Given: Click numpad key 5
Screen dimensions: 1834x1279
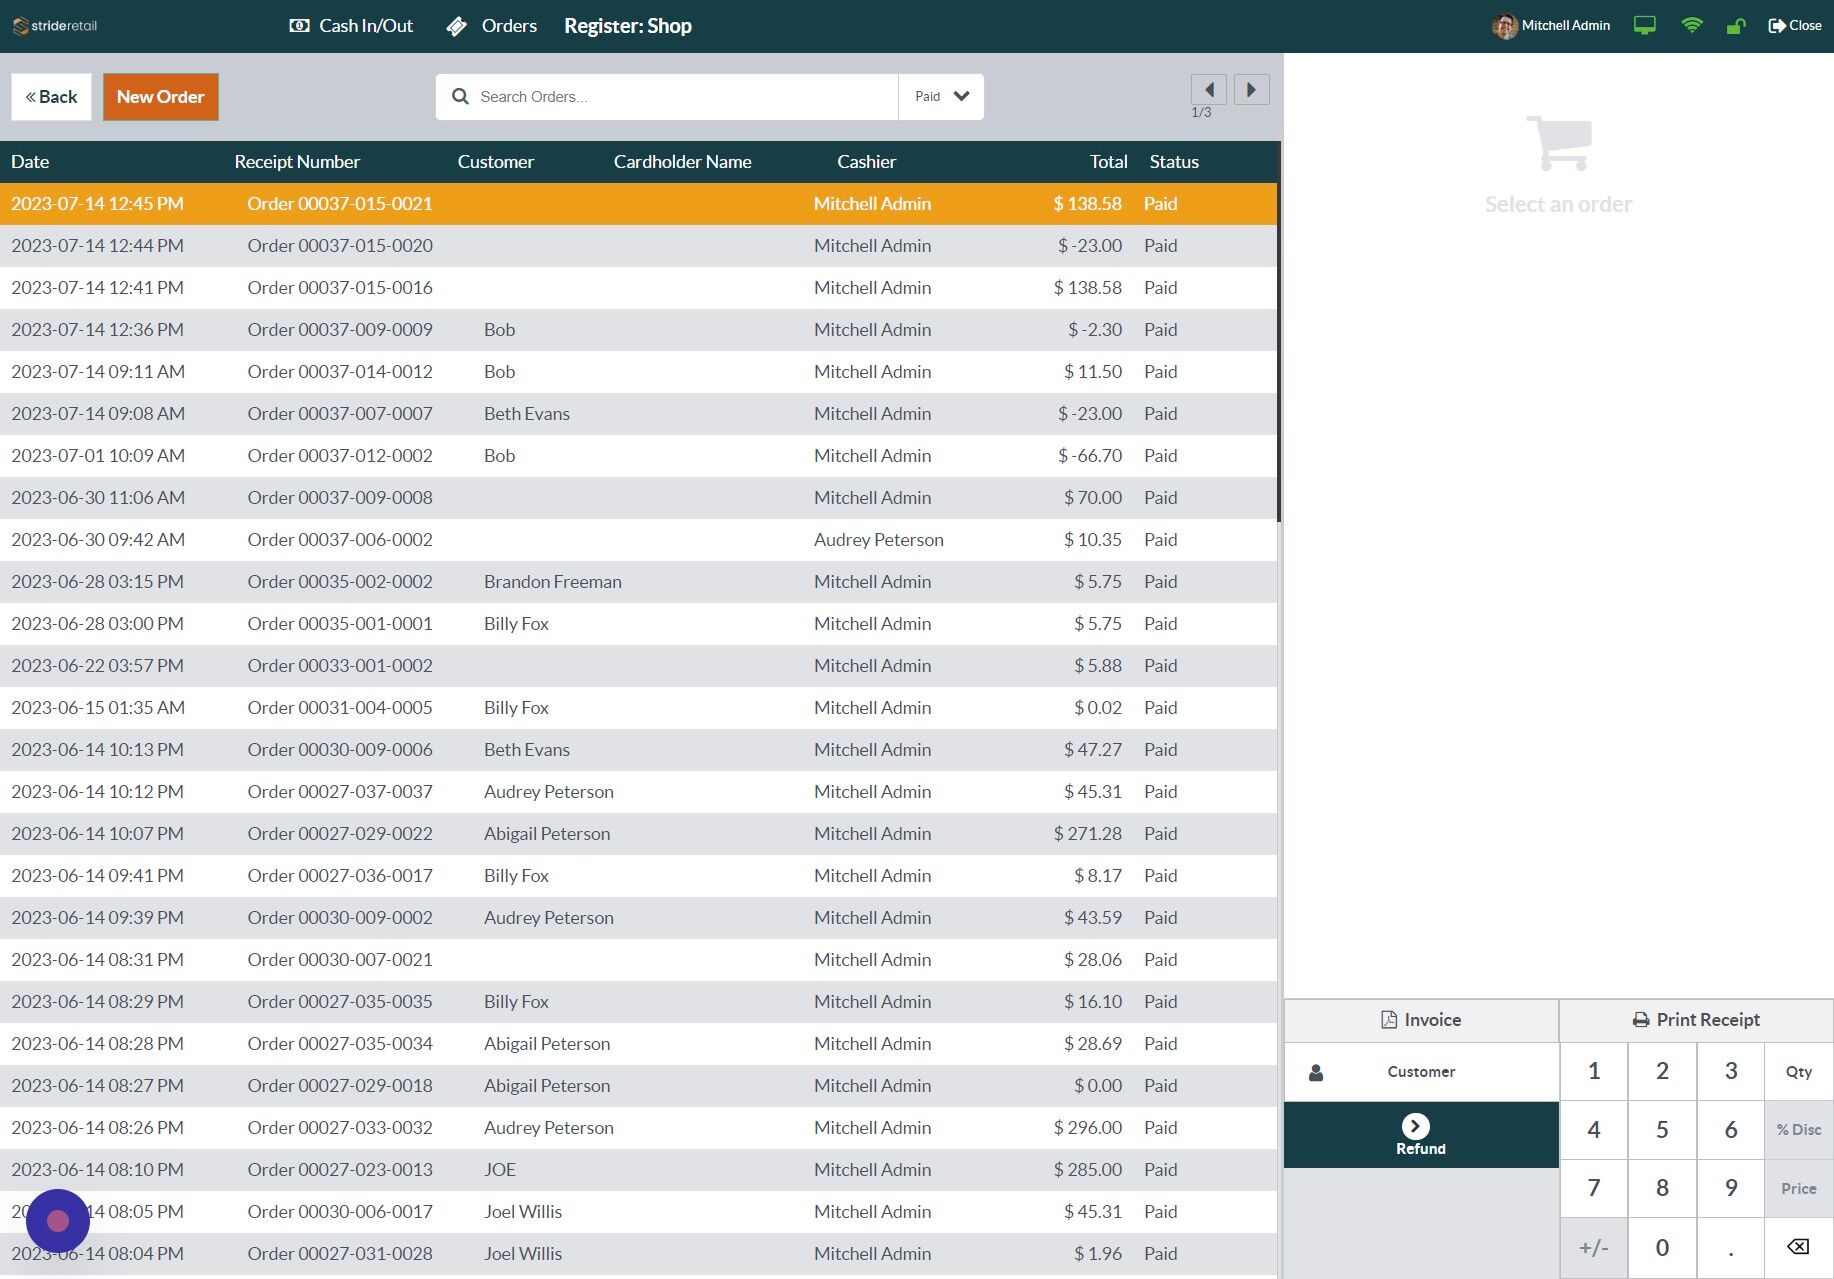Looking at the screenshot, I should [1662, 1130].
